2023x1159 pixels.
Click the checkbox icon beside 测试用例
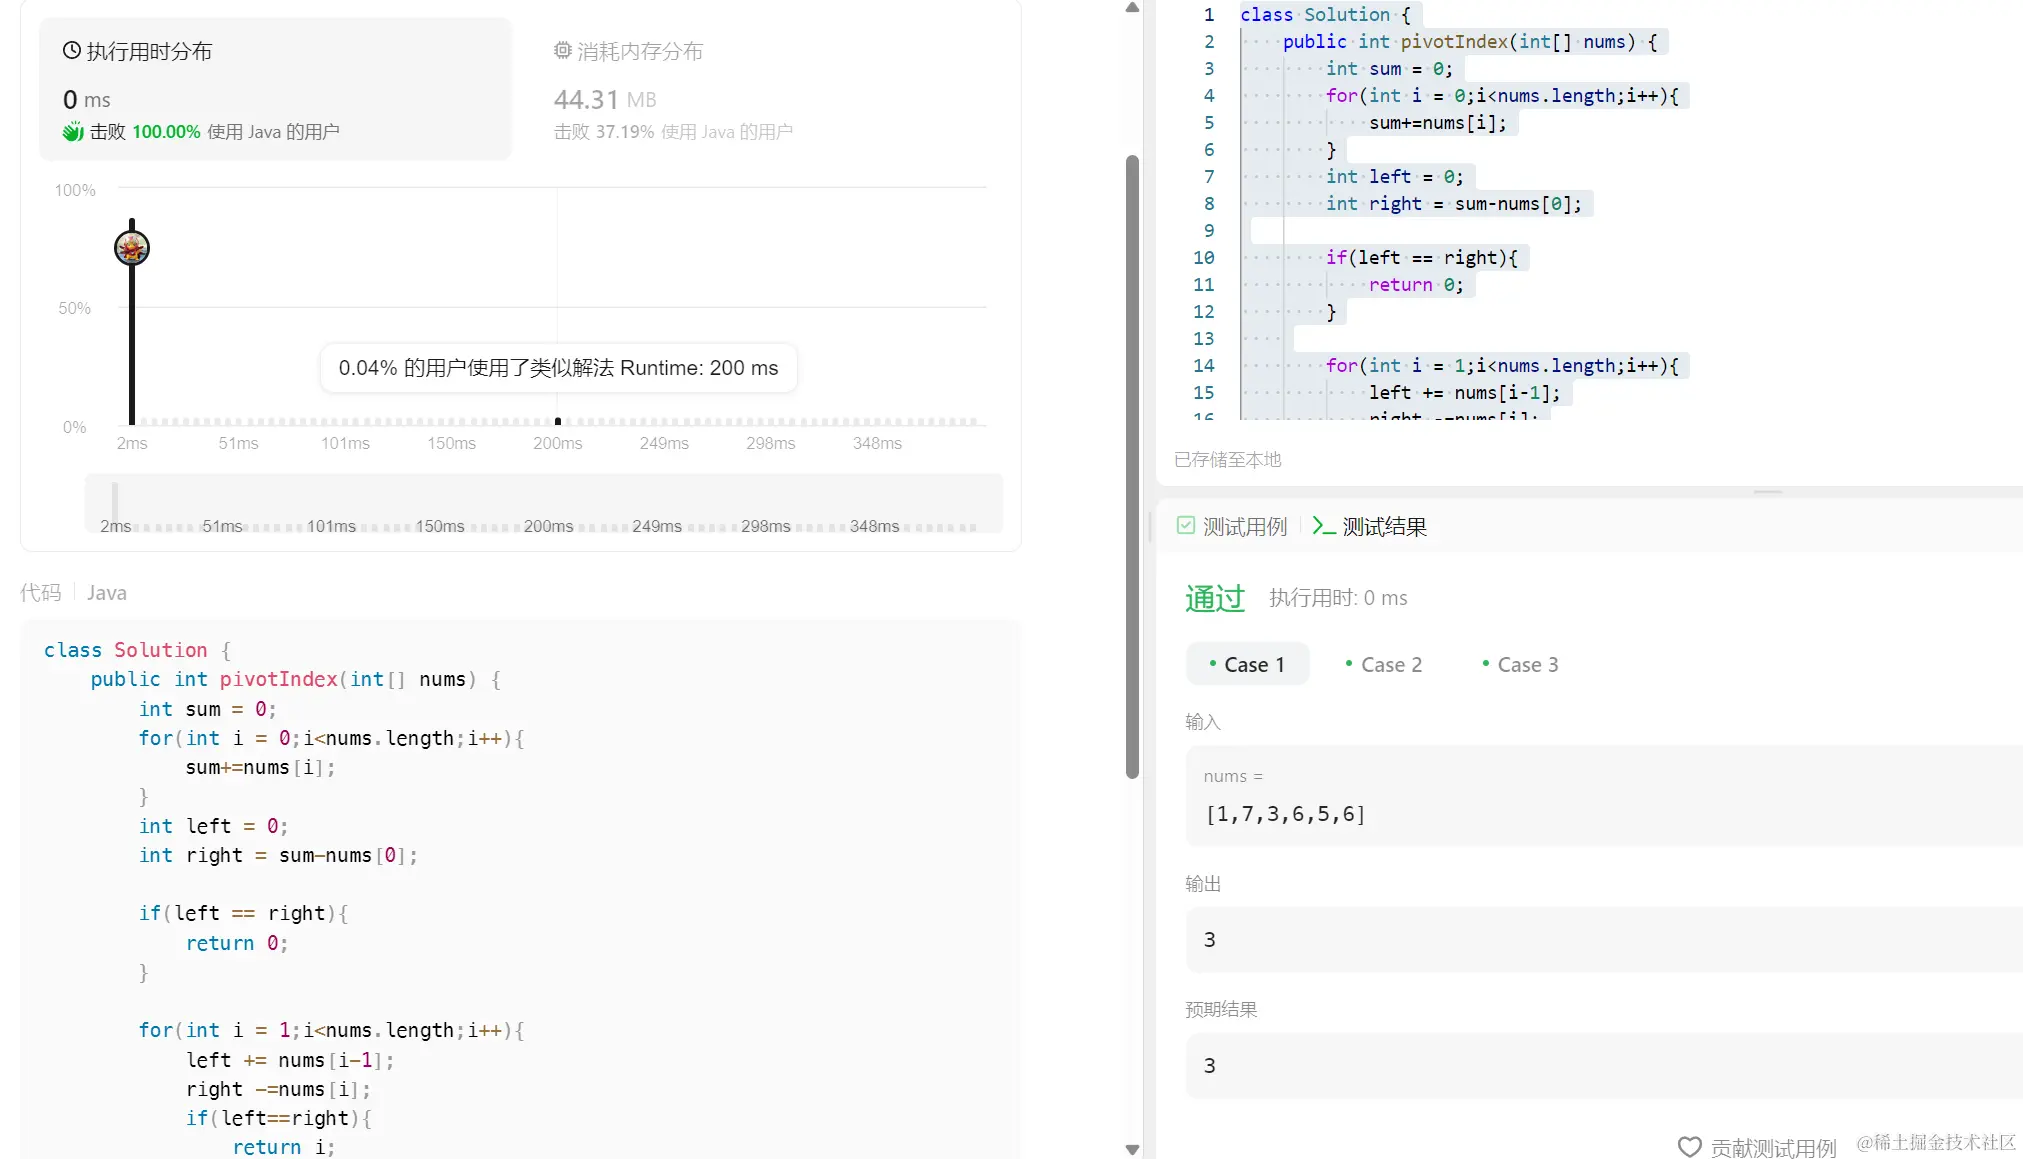tap(1186, 526)
